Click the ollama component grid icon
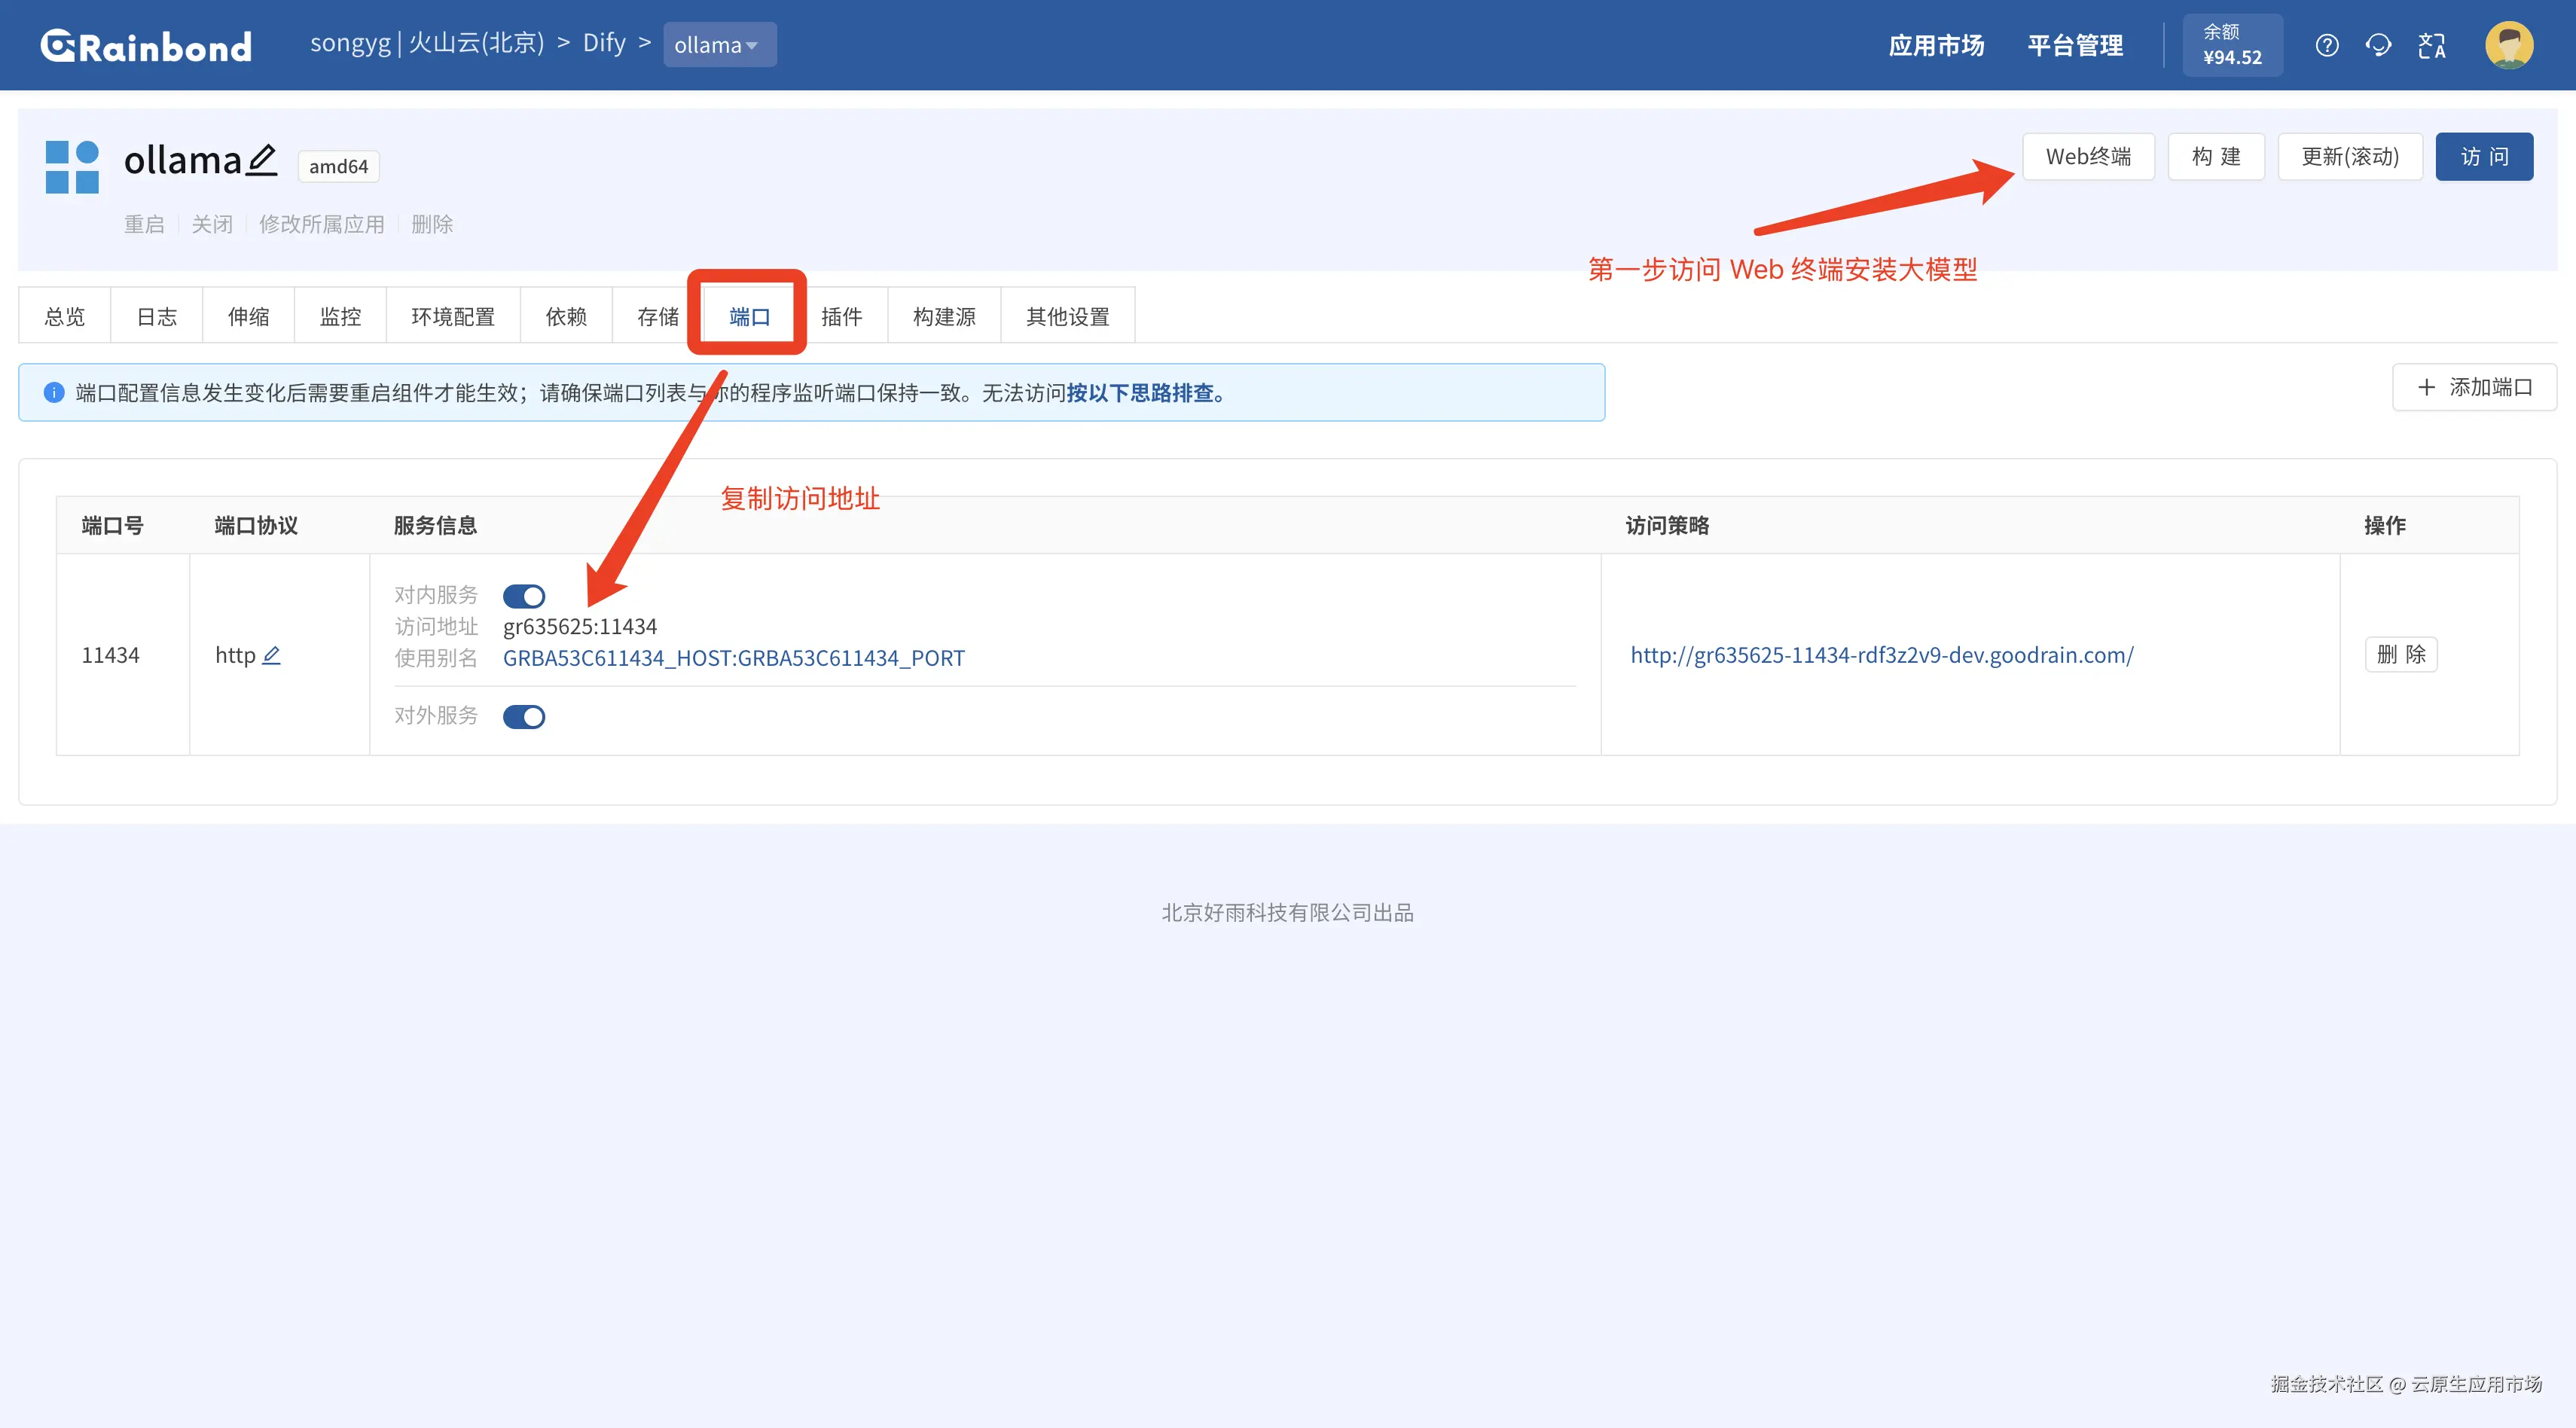Screen dimensions: 2576x1428 pos(72,167)
